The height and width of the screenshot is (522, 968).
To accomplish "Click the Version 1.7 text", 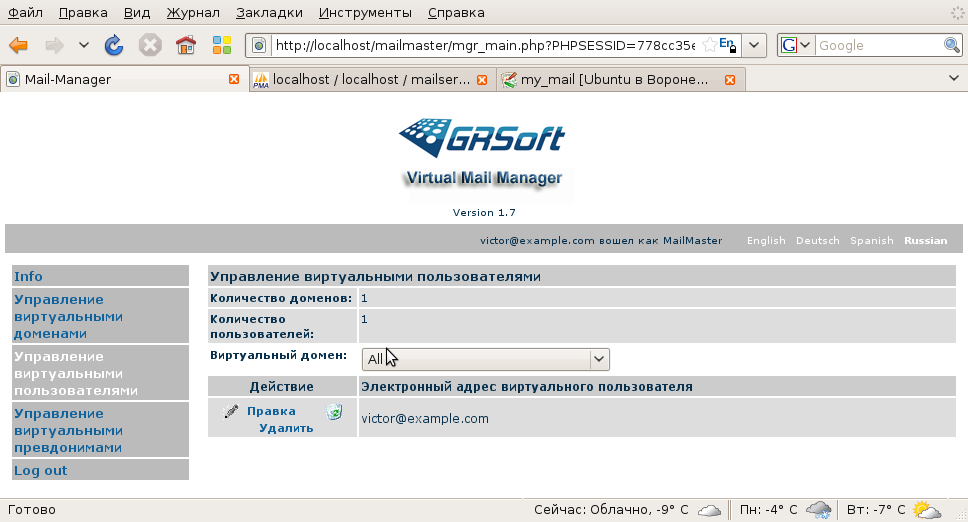I will click(x=484, y=212).
